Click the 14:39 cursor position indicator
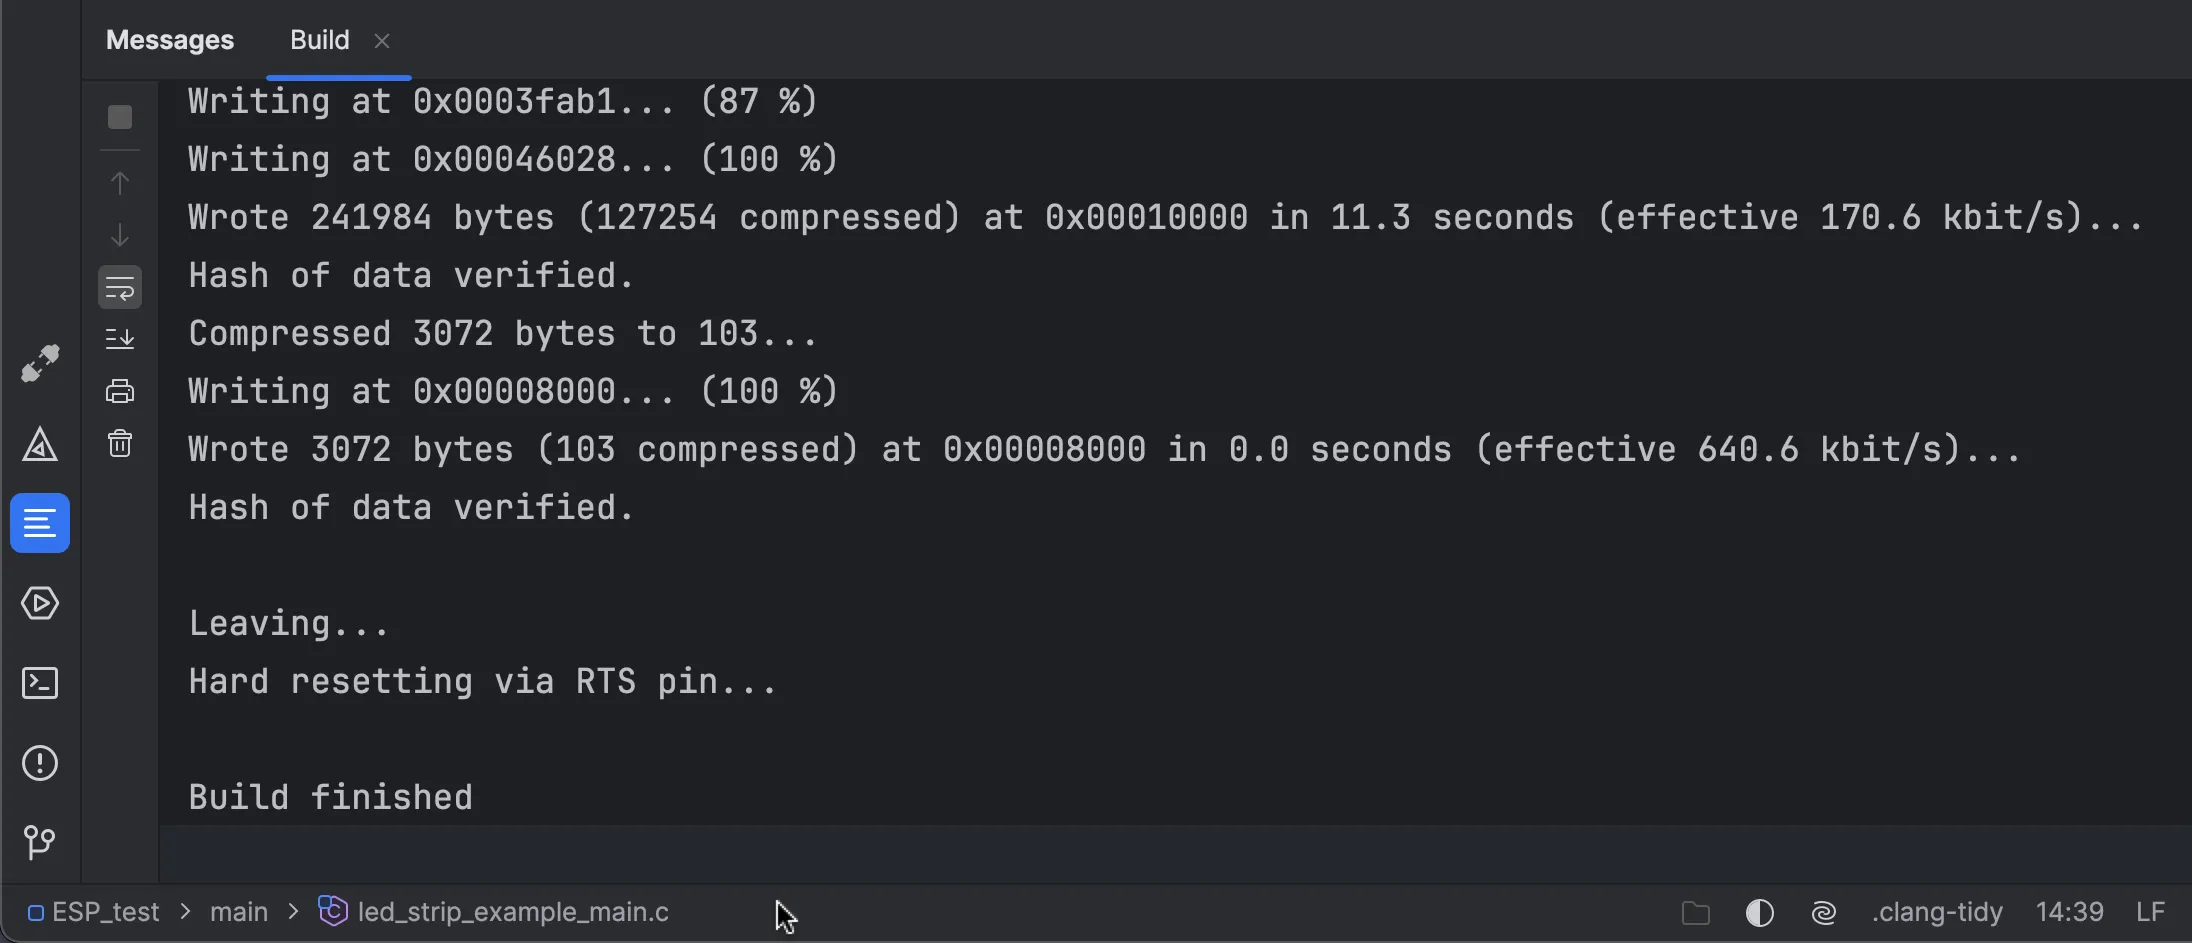The height and width of the screenshot is (943, 2192). [2069, 912]
